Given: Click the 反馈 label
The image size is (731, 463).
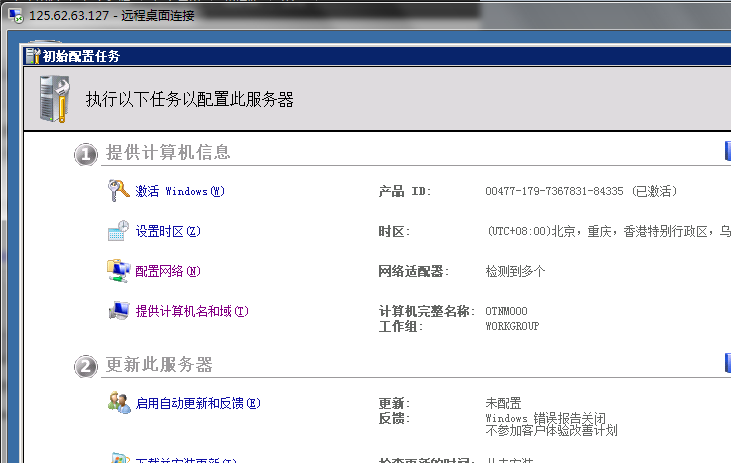Looking at the screenshot, I should 394,418.
